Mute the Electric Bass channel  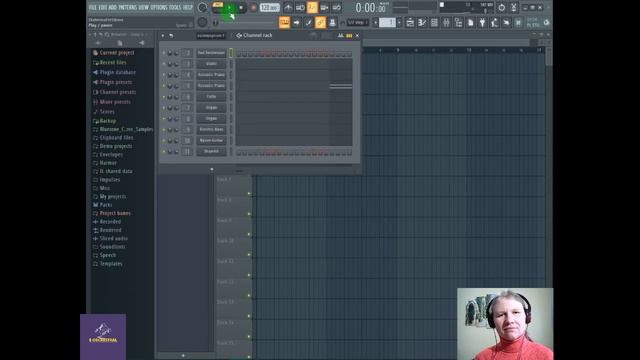point(164,129)
